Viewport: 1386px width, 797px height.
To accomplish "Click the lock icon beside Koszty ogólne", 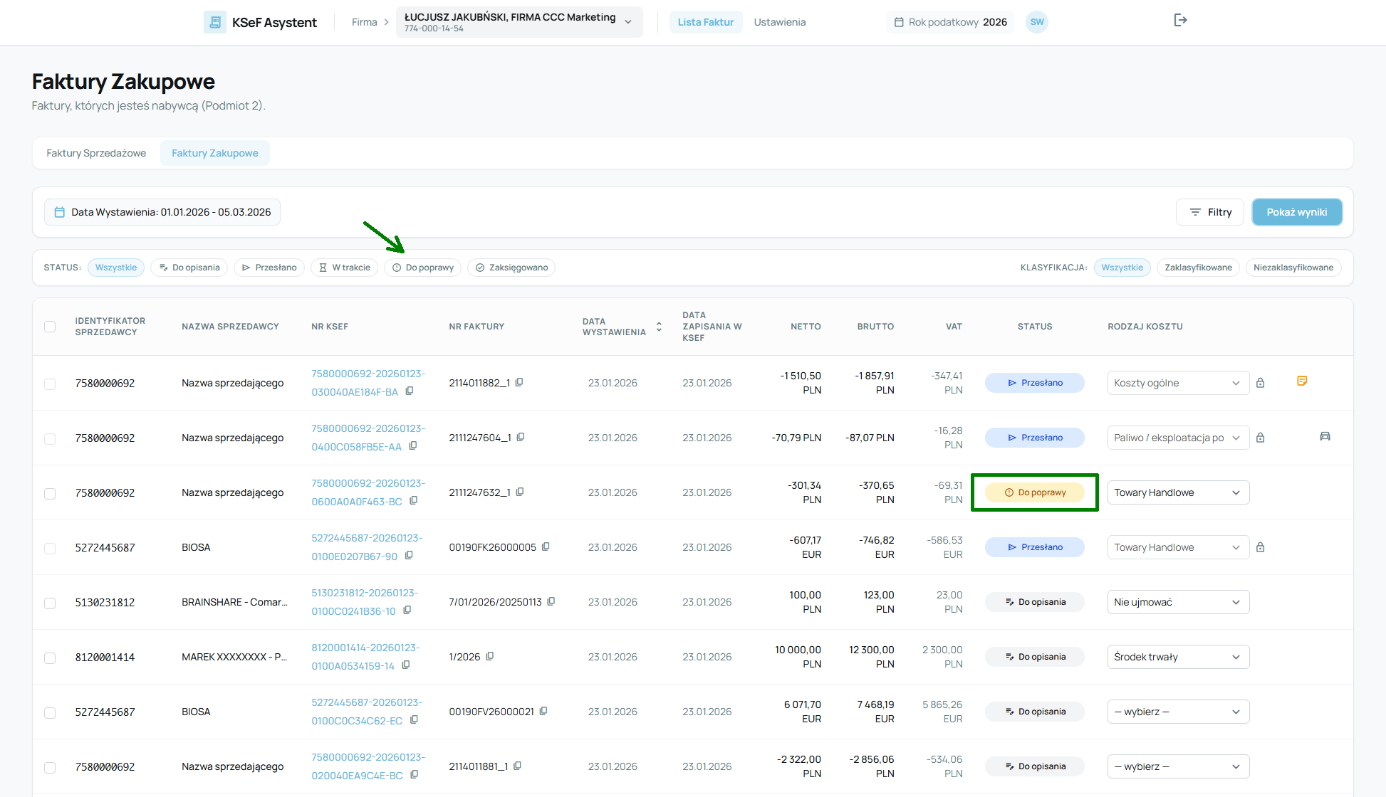I will 1260,383.
